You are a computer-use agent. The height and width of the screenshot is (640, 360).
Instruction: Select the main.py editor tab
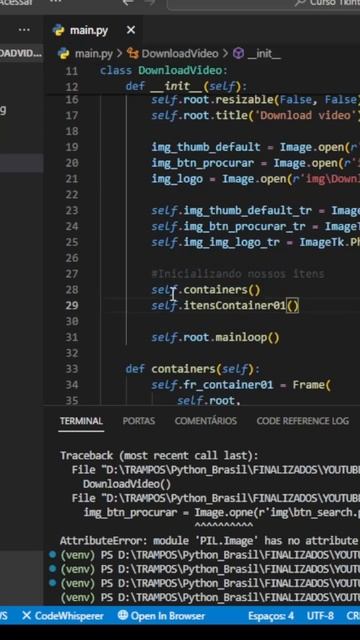click(x=93, y=30)
